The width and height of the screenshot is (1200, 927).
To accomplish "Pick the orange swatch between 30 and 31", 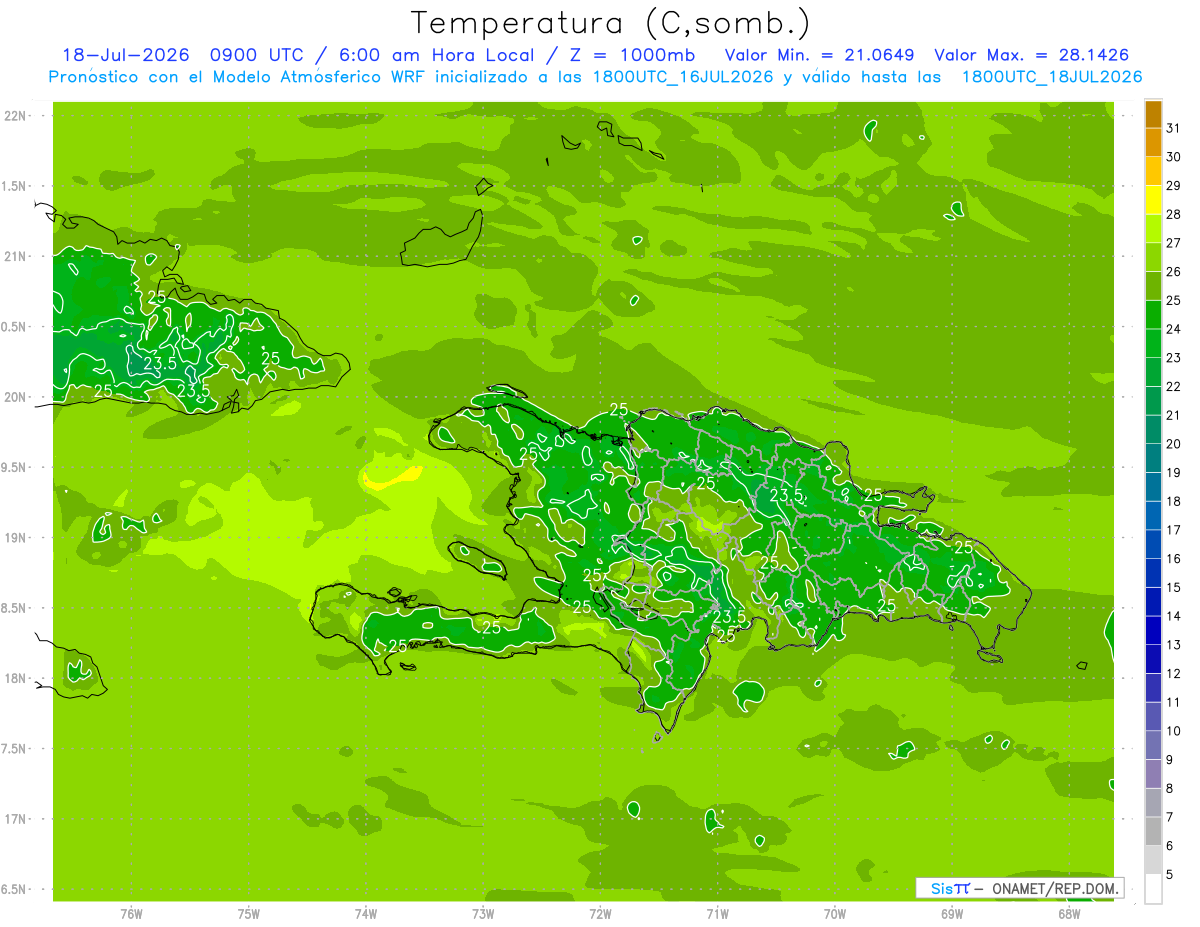I will pos(1153,143).
